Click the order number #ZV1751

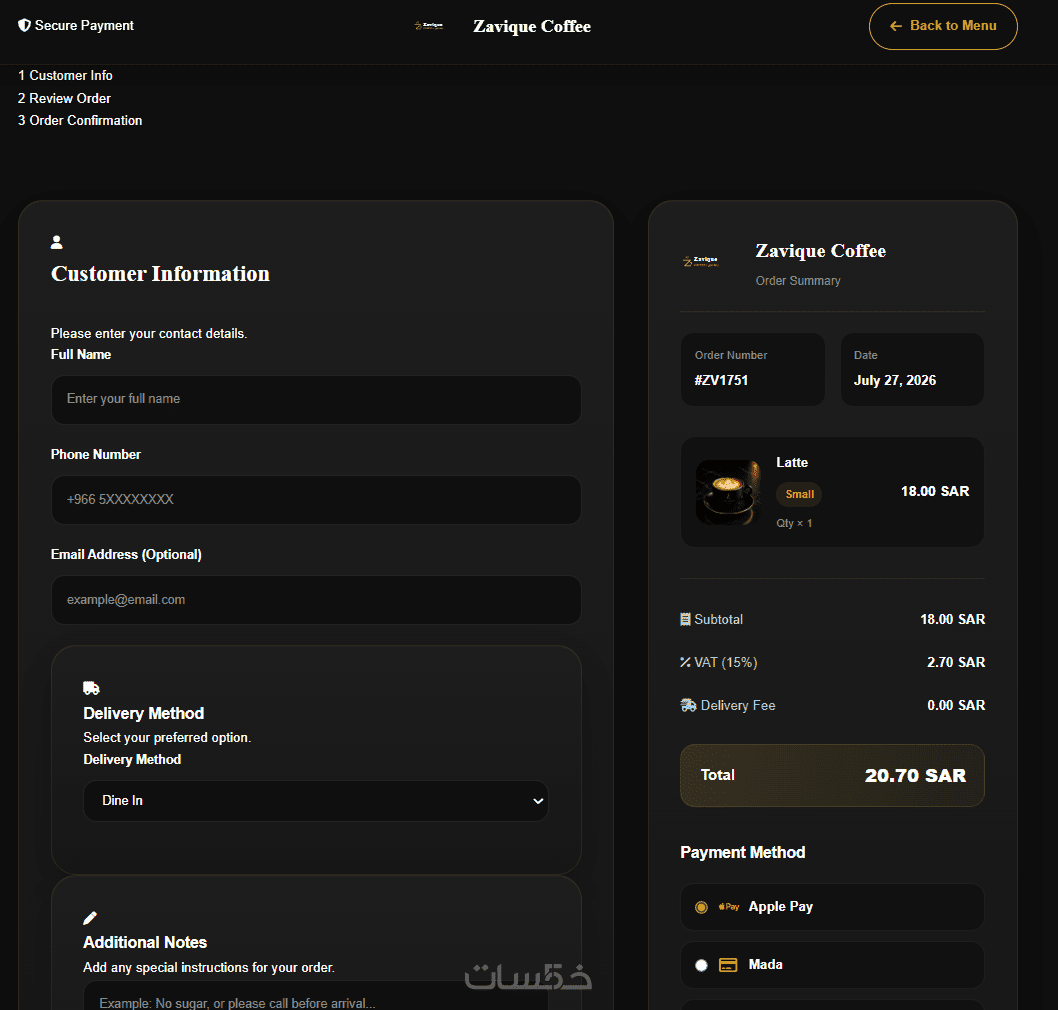(721, 381)
